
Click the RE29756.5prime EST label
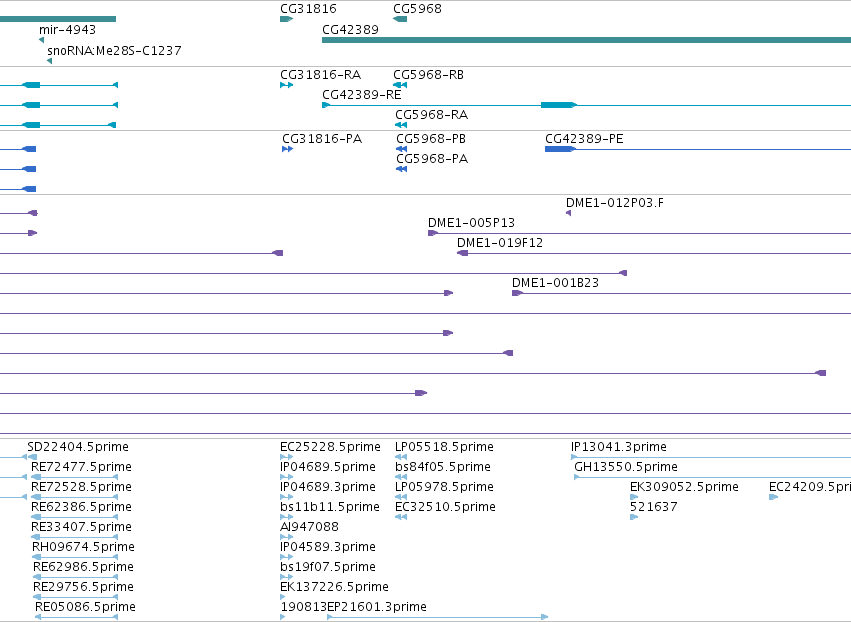pos(83,587)
